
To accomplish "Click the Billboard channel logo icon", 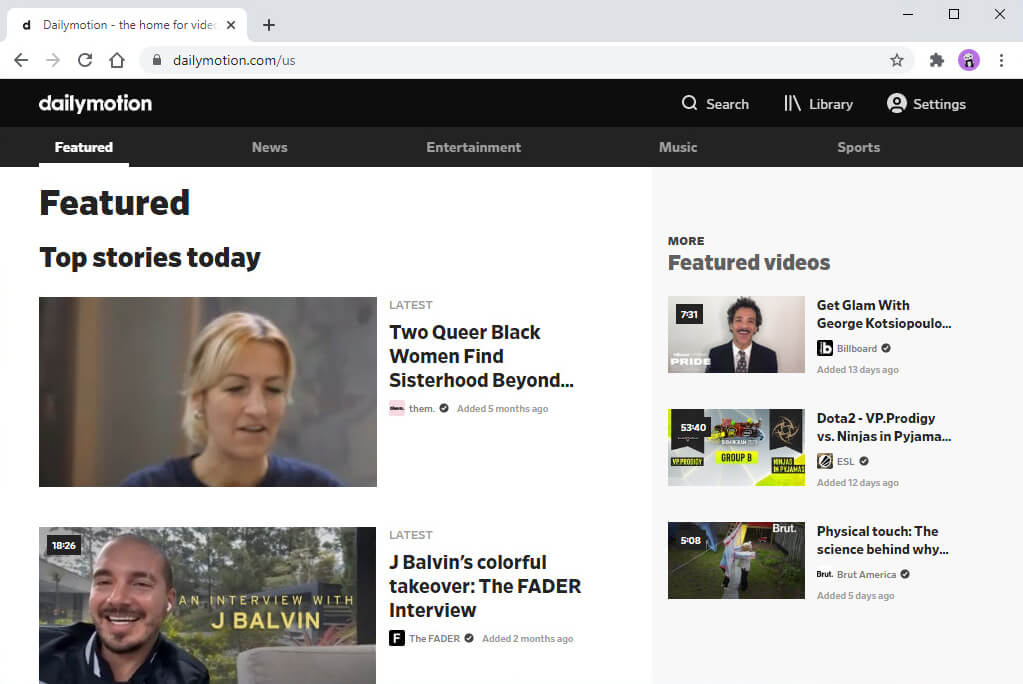I will coord(825,348).
